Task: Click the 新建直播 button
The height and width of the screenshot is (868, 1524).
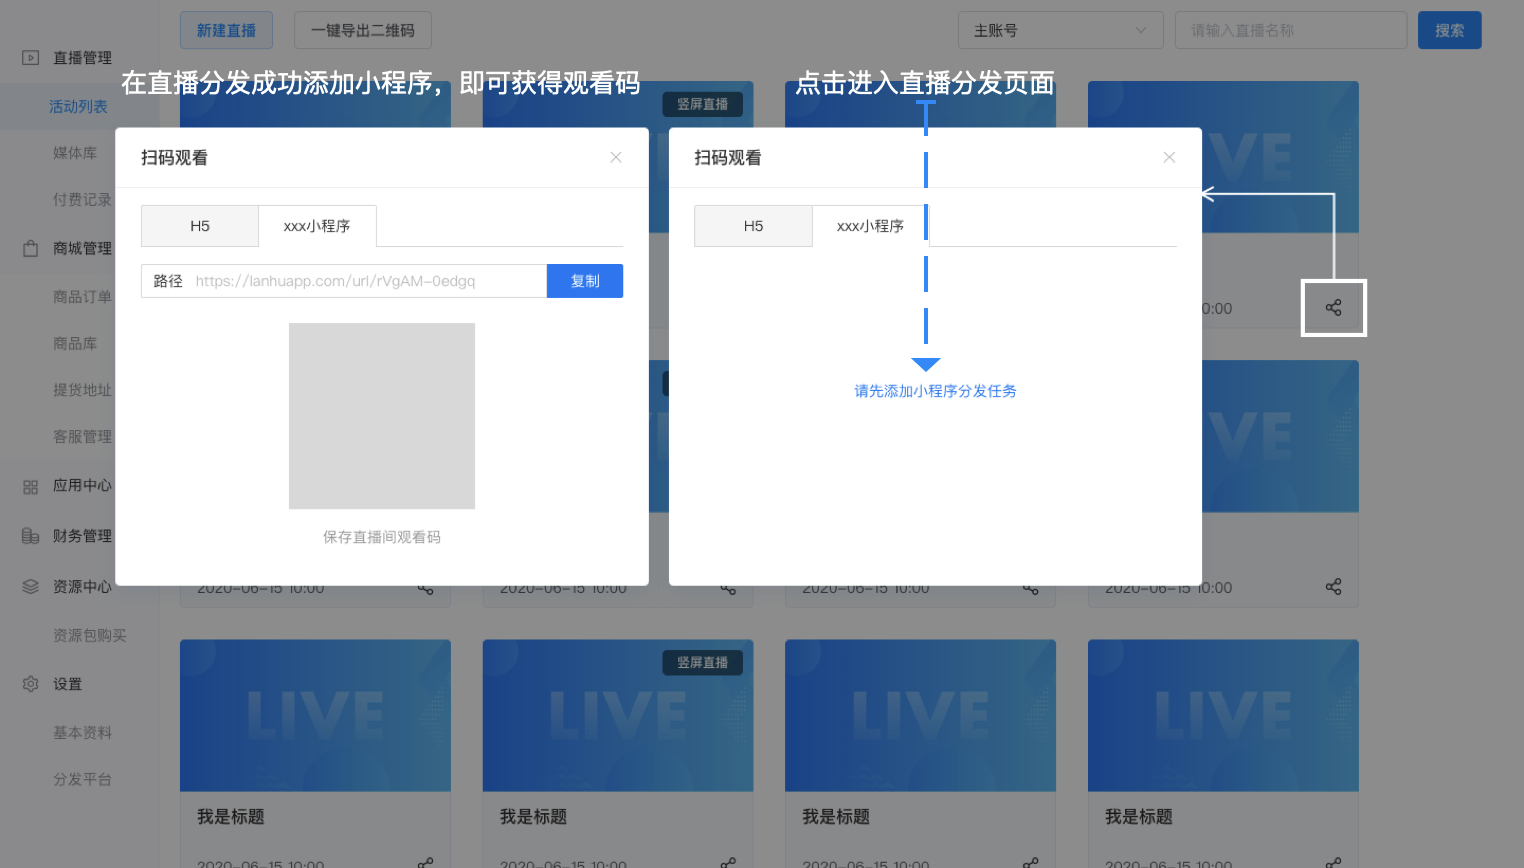Action: [x=226, y=30]
